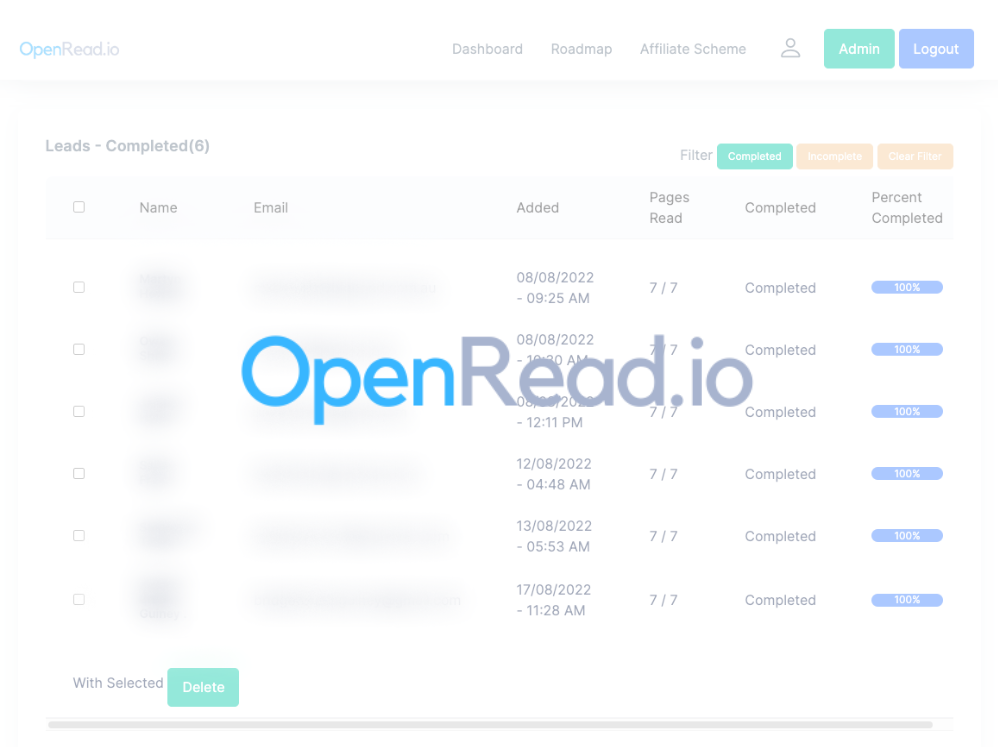This screenshot has height=747, width=998.
Task: Click 100% progress bar for 09:25 AM row
Action: [906, 288]
